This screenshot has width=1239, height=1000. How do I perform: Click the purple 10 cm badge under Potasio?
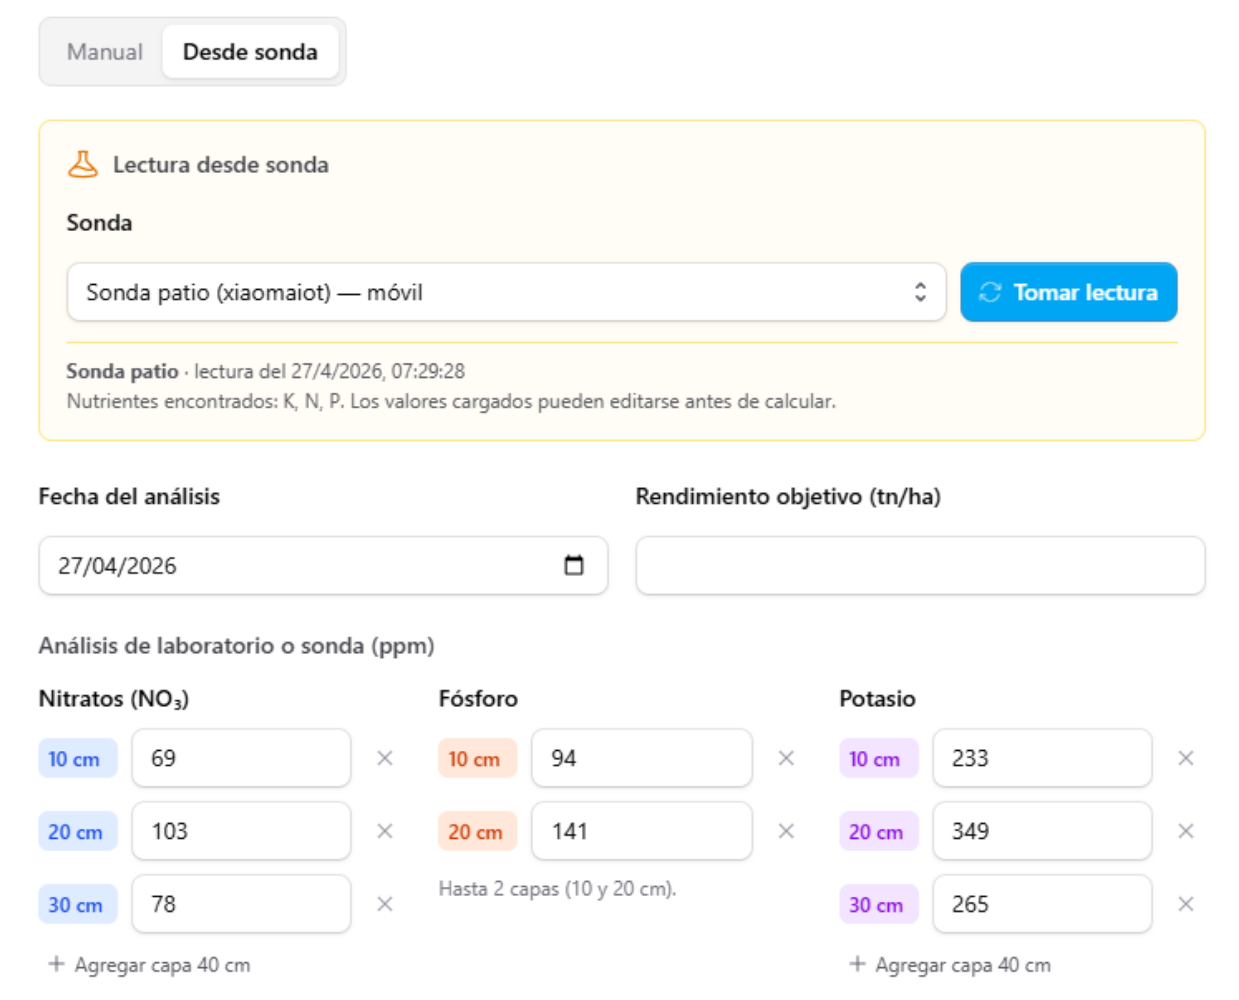point(878,759)
